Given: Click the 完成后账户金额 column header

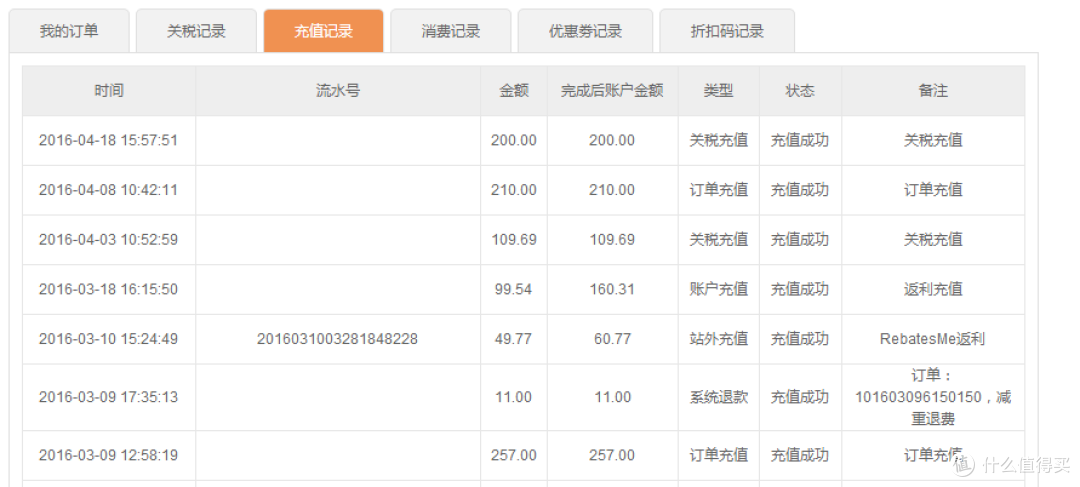Looking at the screenshot, I should click(x=612, y=91).
